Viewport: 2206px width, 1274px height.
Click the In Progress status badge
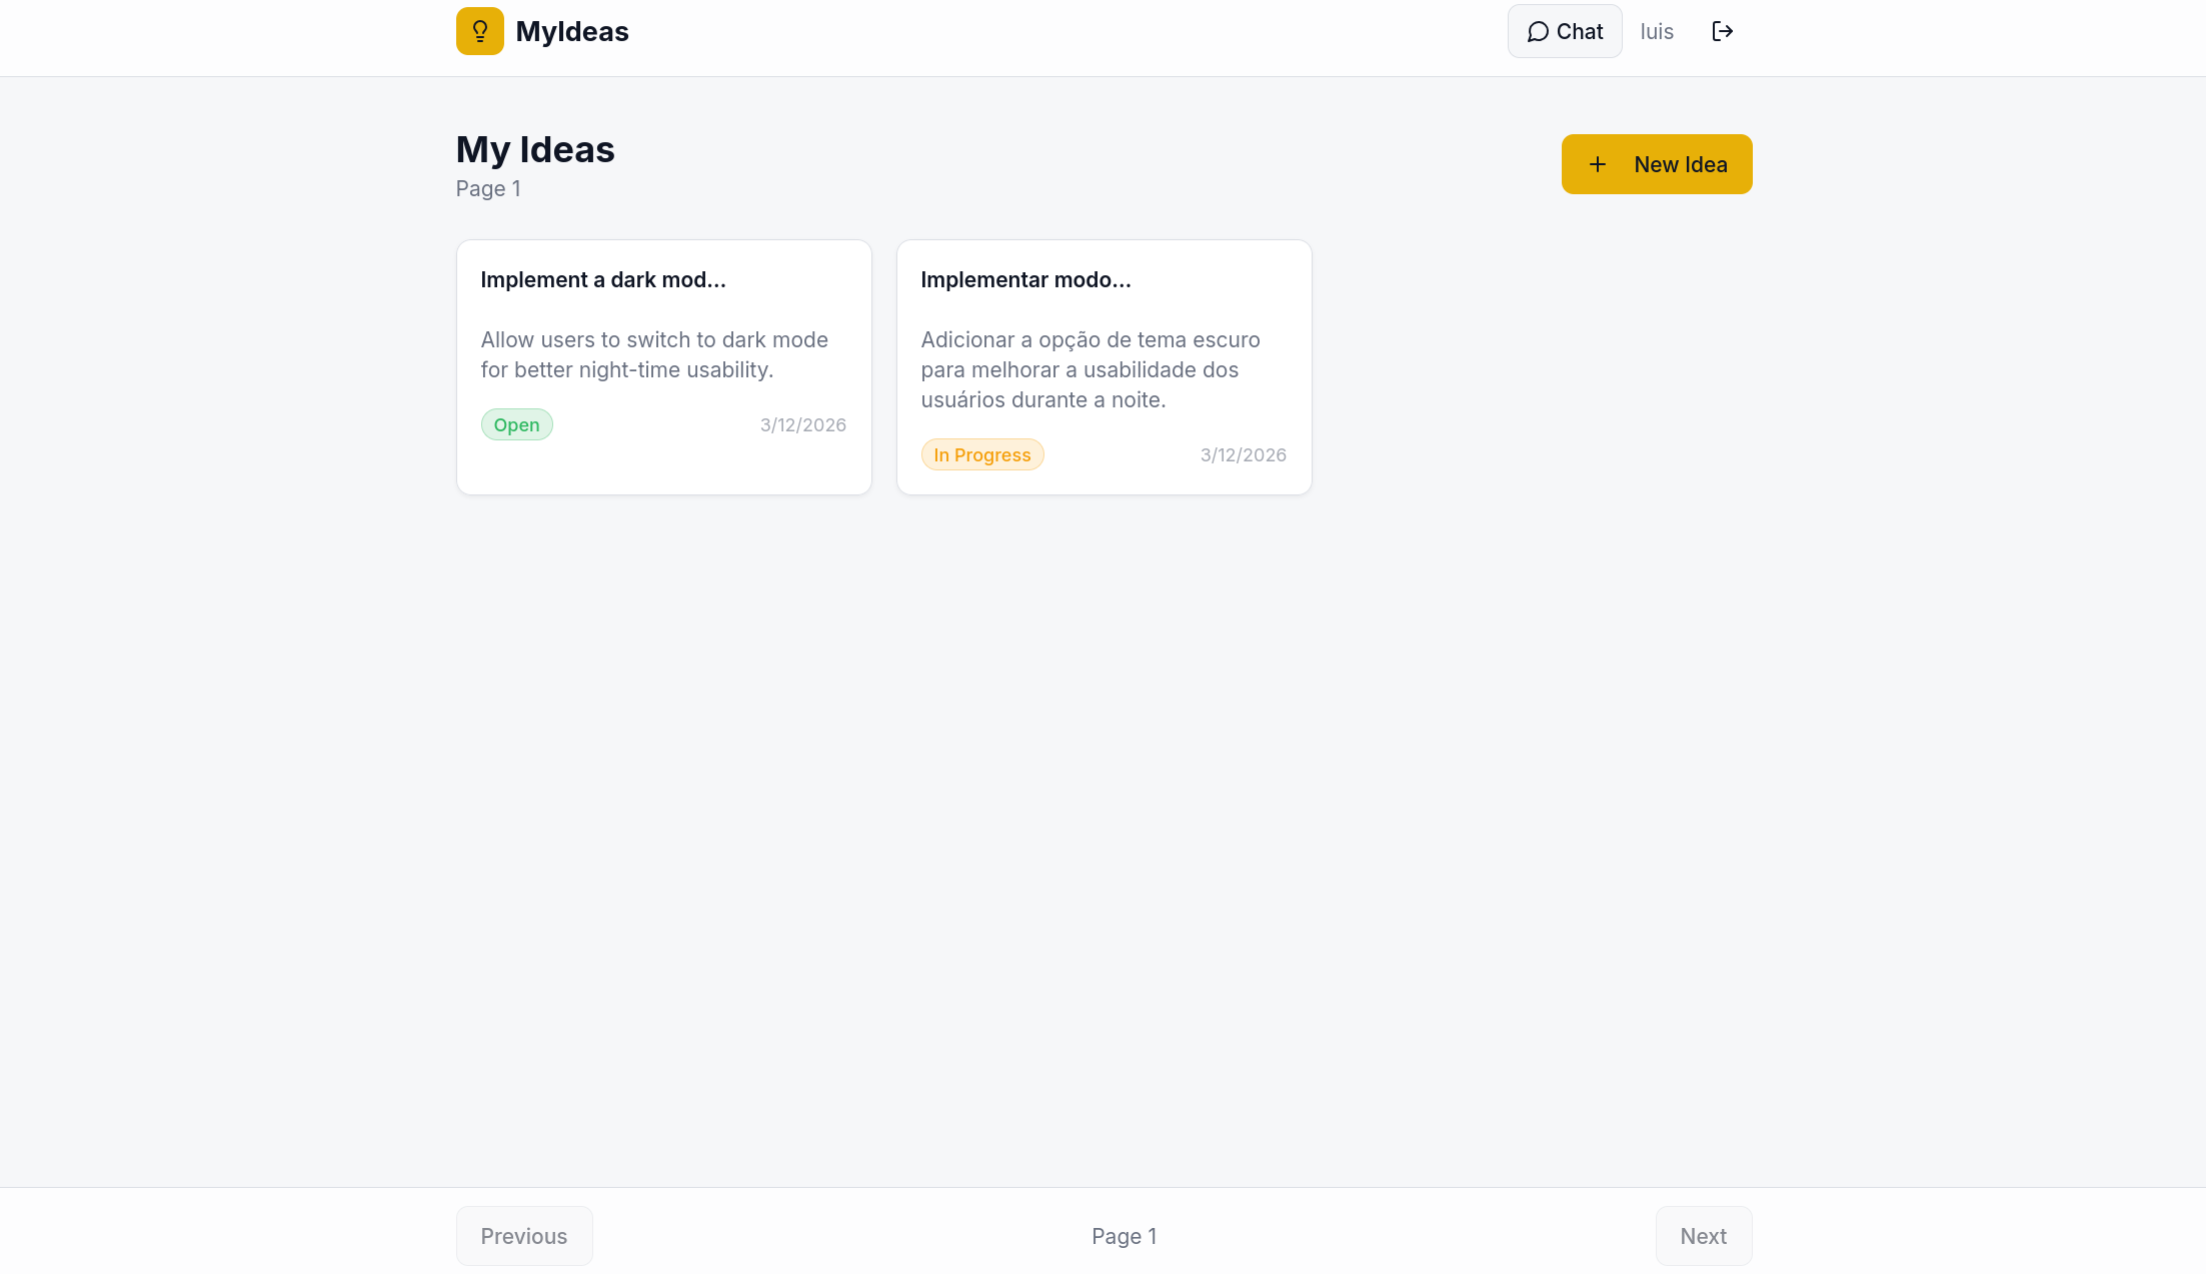point(982,454)
